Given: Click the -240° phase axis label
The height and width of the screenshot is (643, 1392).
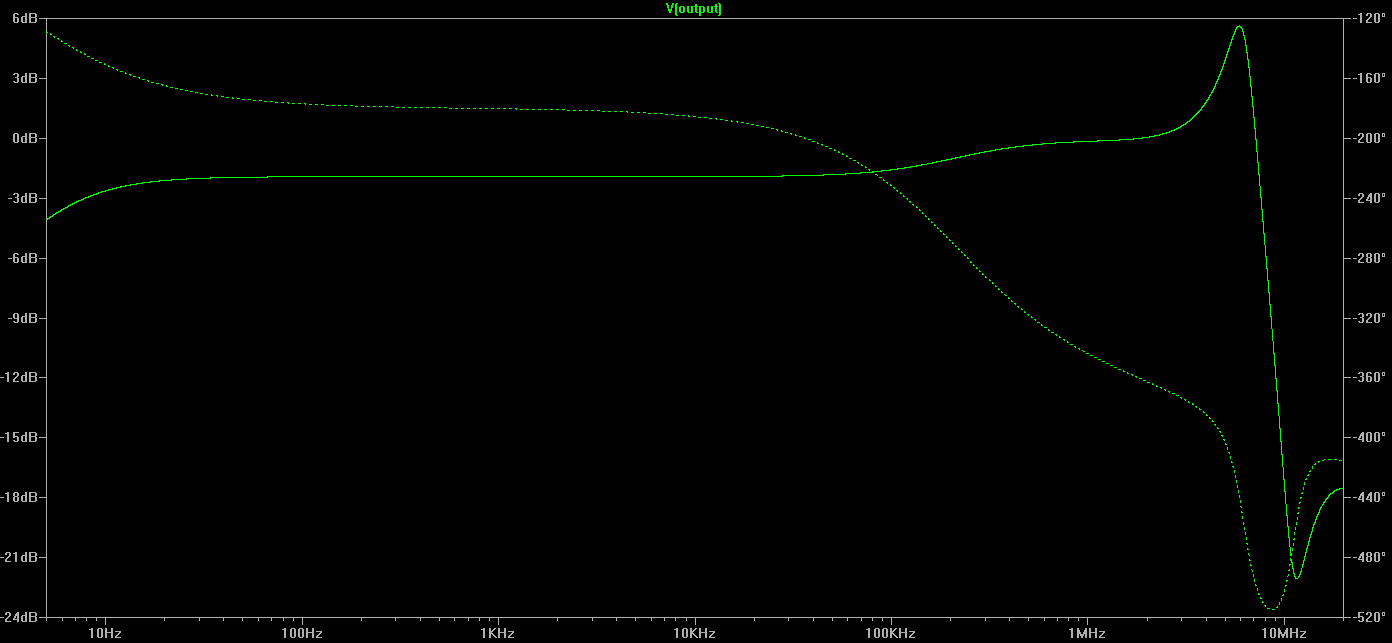Looking at the screenshot, I should coord(1367,198).
